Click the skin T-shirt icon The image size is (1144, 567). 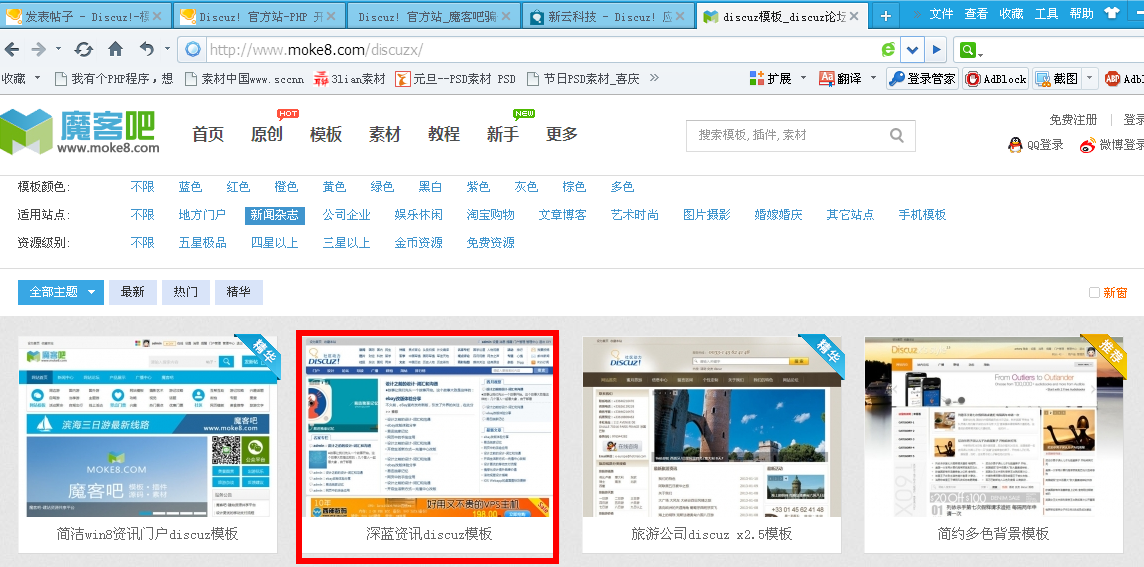point(1113,13)
